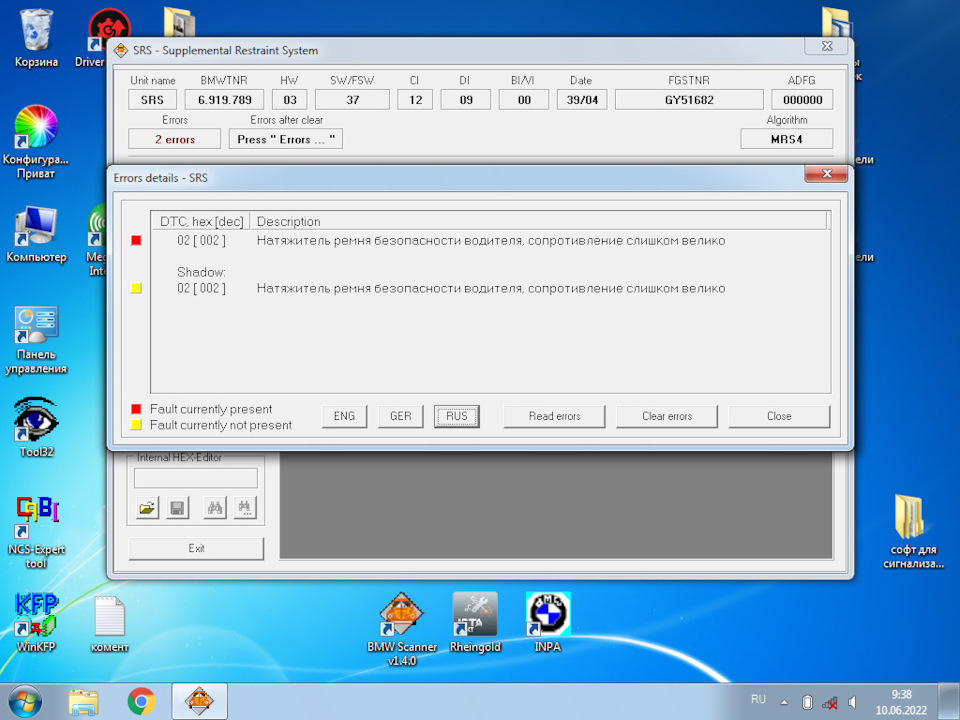Click the Read errors button
This screenshot has width=960, height=720.
coord(554,416)
